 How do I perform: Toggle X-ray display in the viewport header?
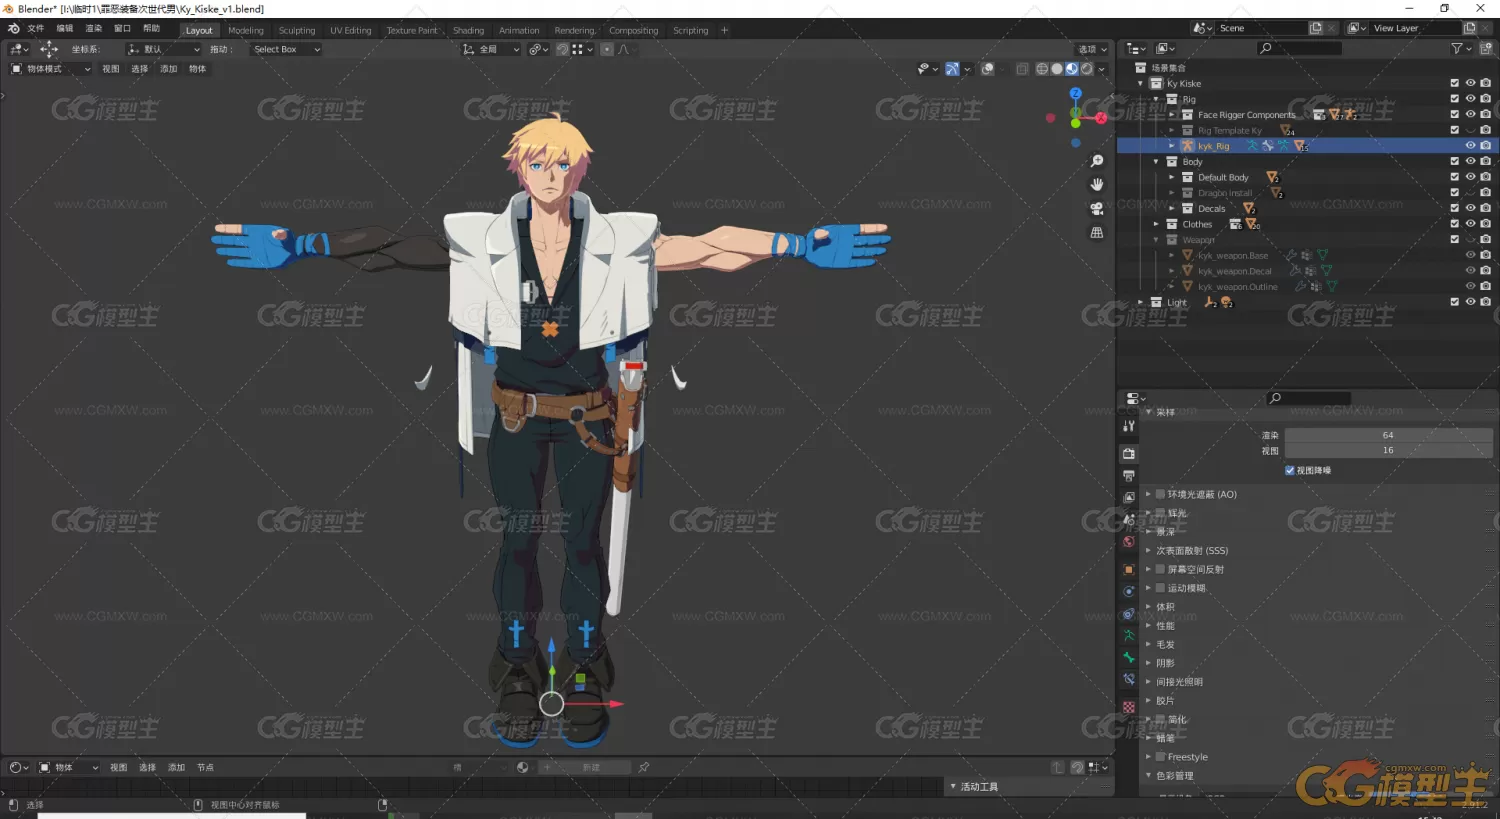point(1022,69)
